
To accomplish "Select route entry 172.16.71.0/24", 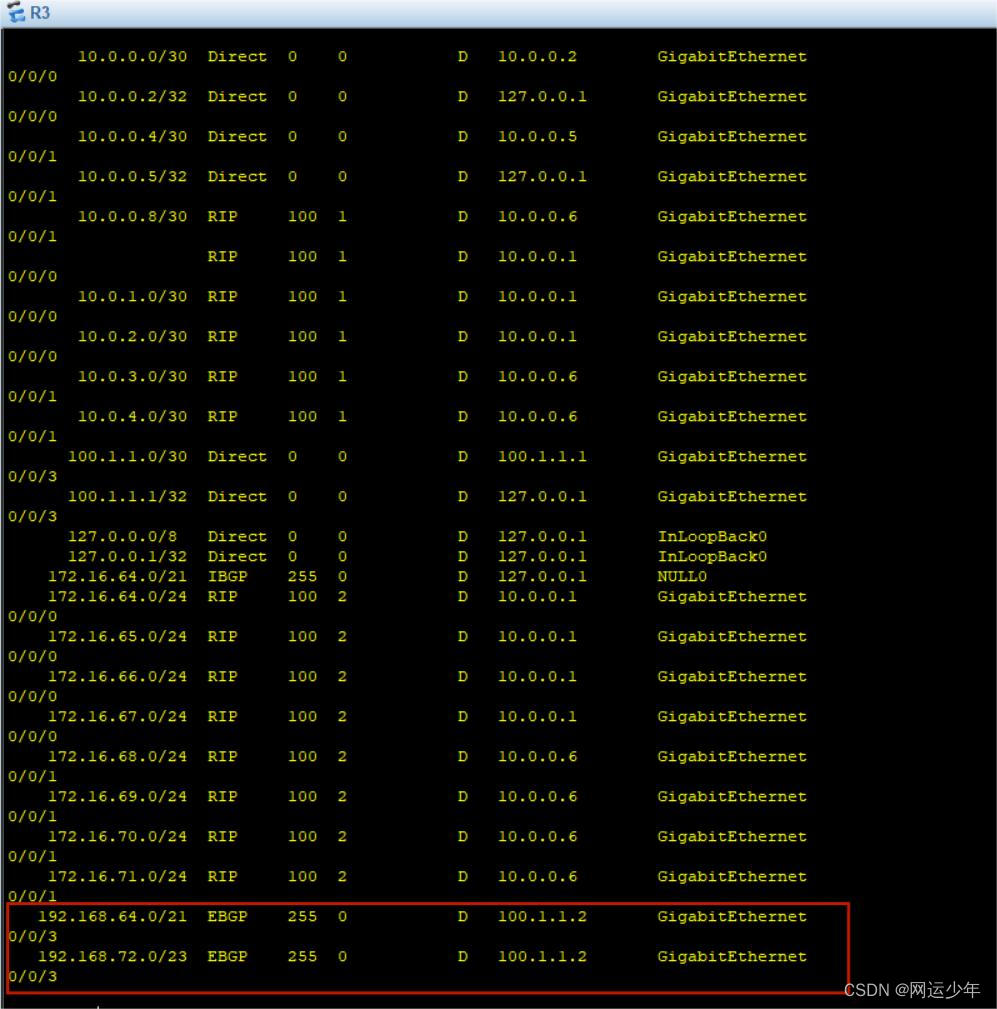I will [x=117, y=876].
